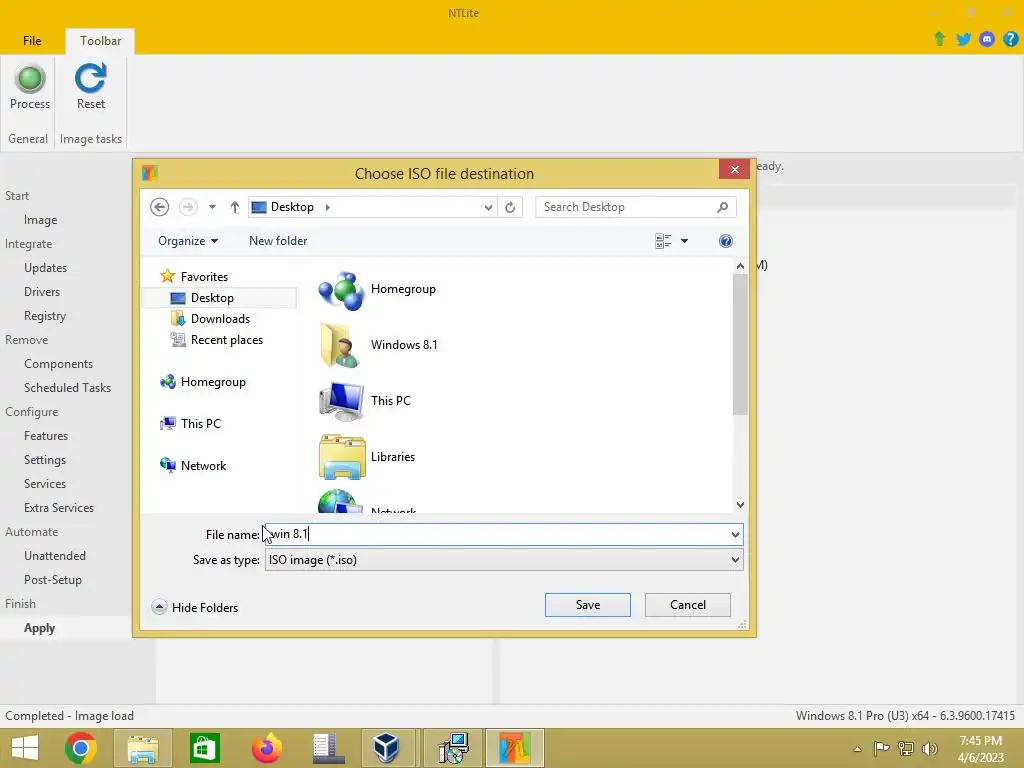Open the Discord link icon in NTLite
The height and width of the screenshot is (768, 1024).
987,39
